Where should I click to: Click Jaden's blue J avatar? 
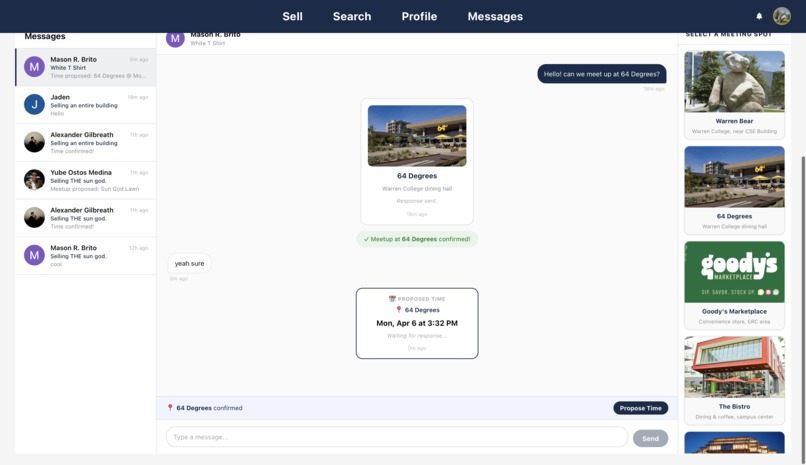pyautogui.click(x=34, y=105)
